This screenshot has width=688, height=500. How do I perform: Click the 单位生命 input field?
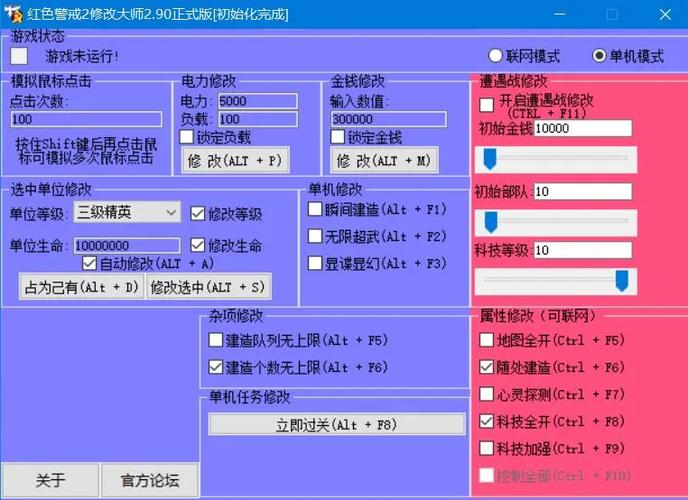tap(127, 246)
